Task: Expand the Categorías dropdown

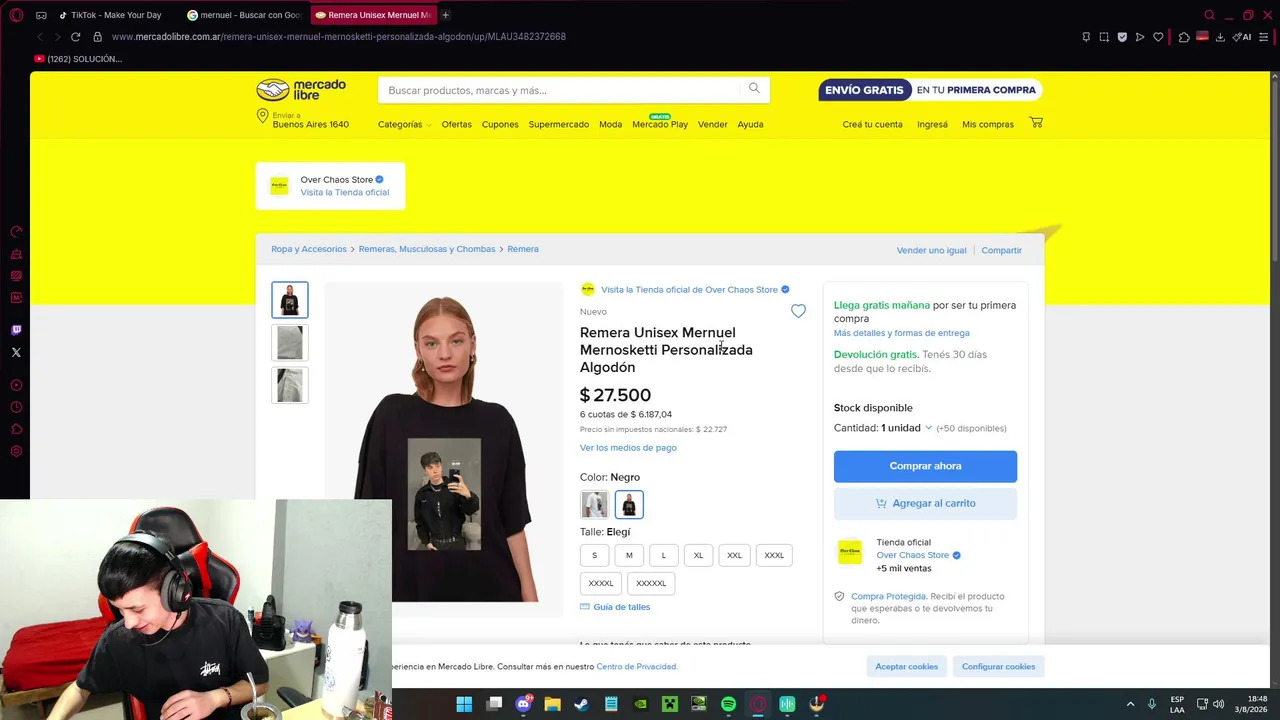Action: click(x=404, y=124)
